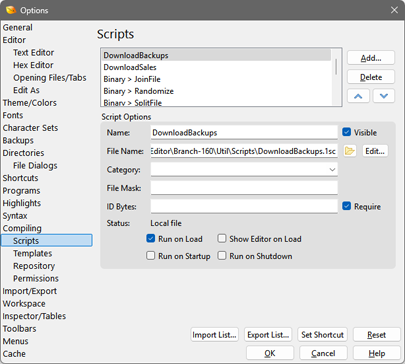The width and height of the screenshot is (405, 364).
Task: Open Permissions options page
Action: 36,279
